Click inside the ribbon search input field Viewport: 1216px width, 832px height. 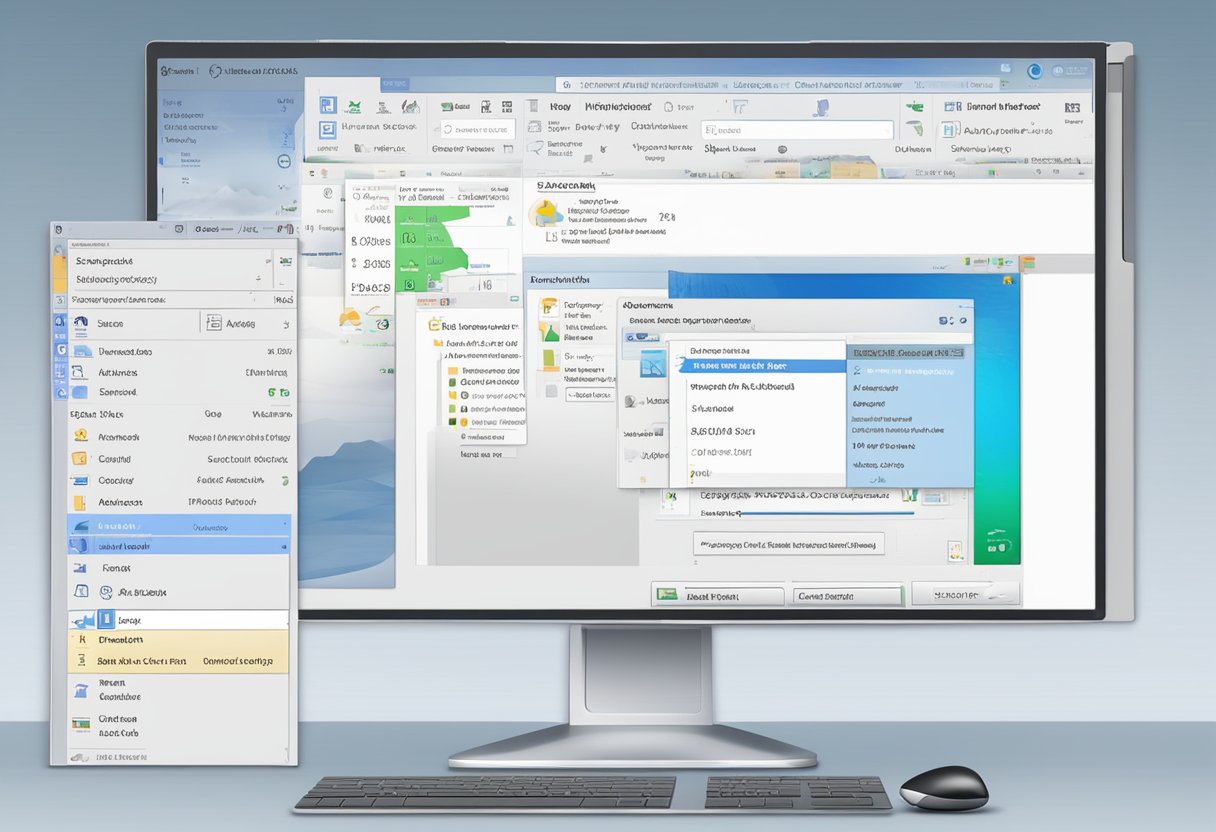point(795,128)
